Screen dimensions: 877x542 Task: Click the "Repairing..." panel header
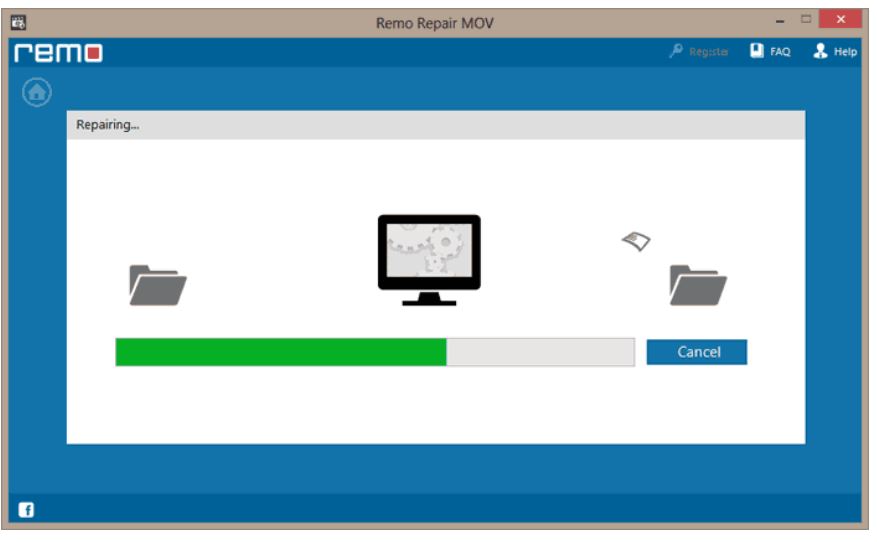tap(435, 125)
